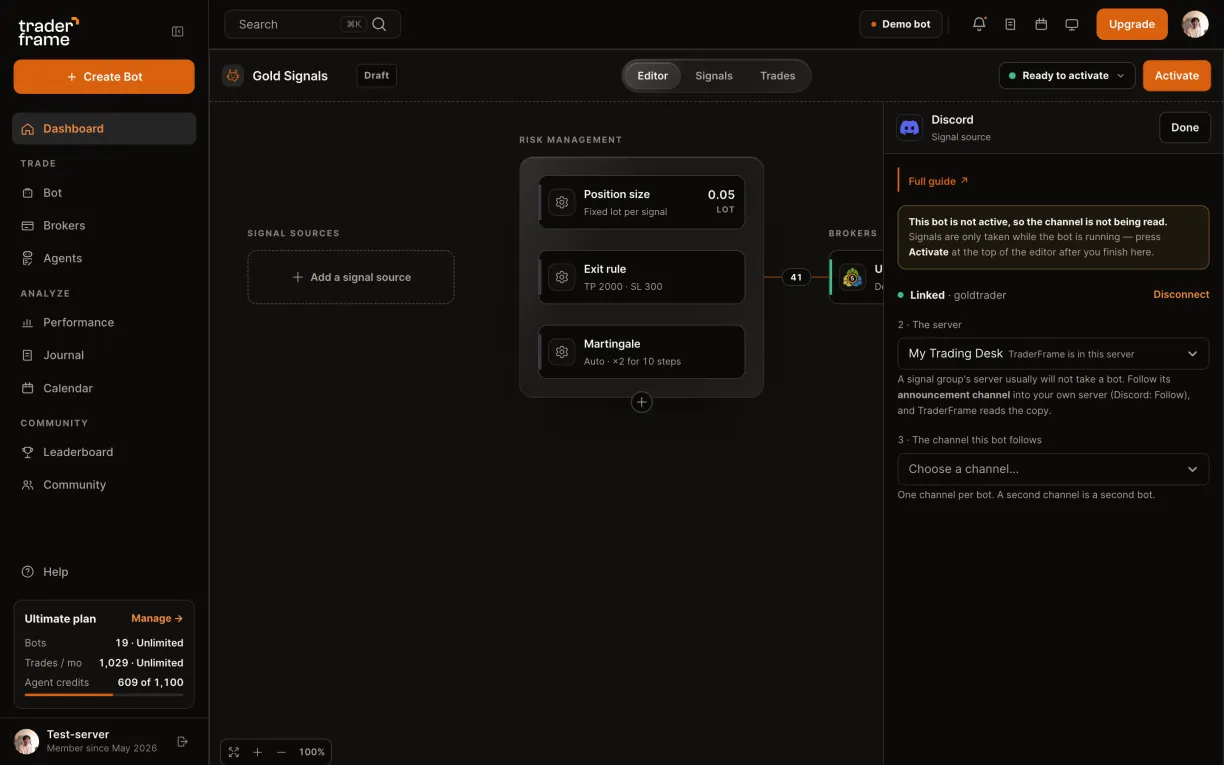Image resolution: width=1224 pixels, height=765 pixels.
Task: Open Exit rule gear settings
Action: pos(562,277)
